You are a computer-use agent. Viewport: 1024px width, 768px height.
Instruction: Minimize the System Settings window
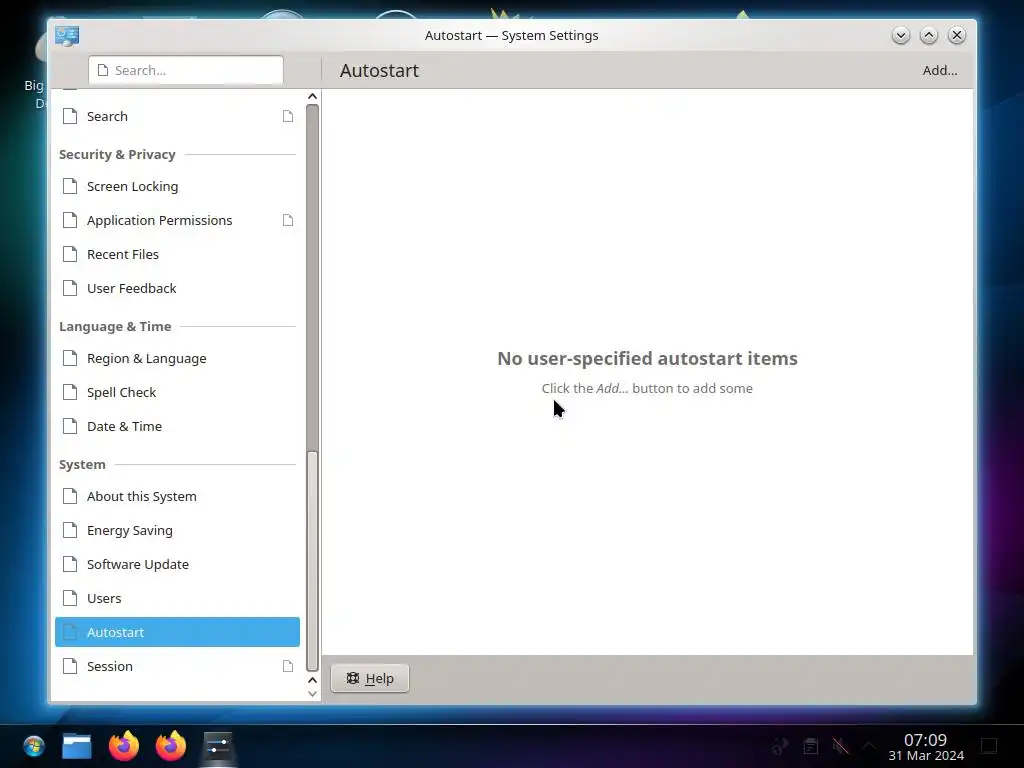coord(901,35)
